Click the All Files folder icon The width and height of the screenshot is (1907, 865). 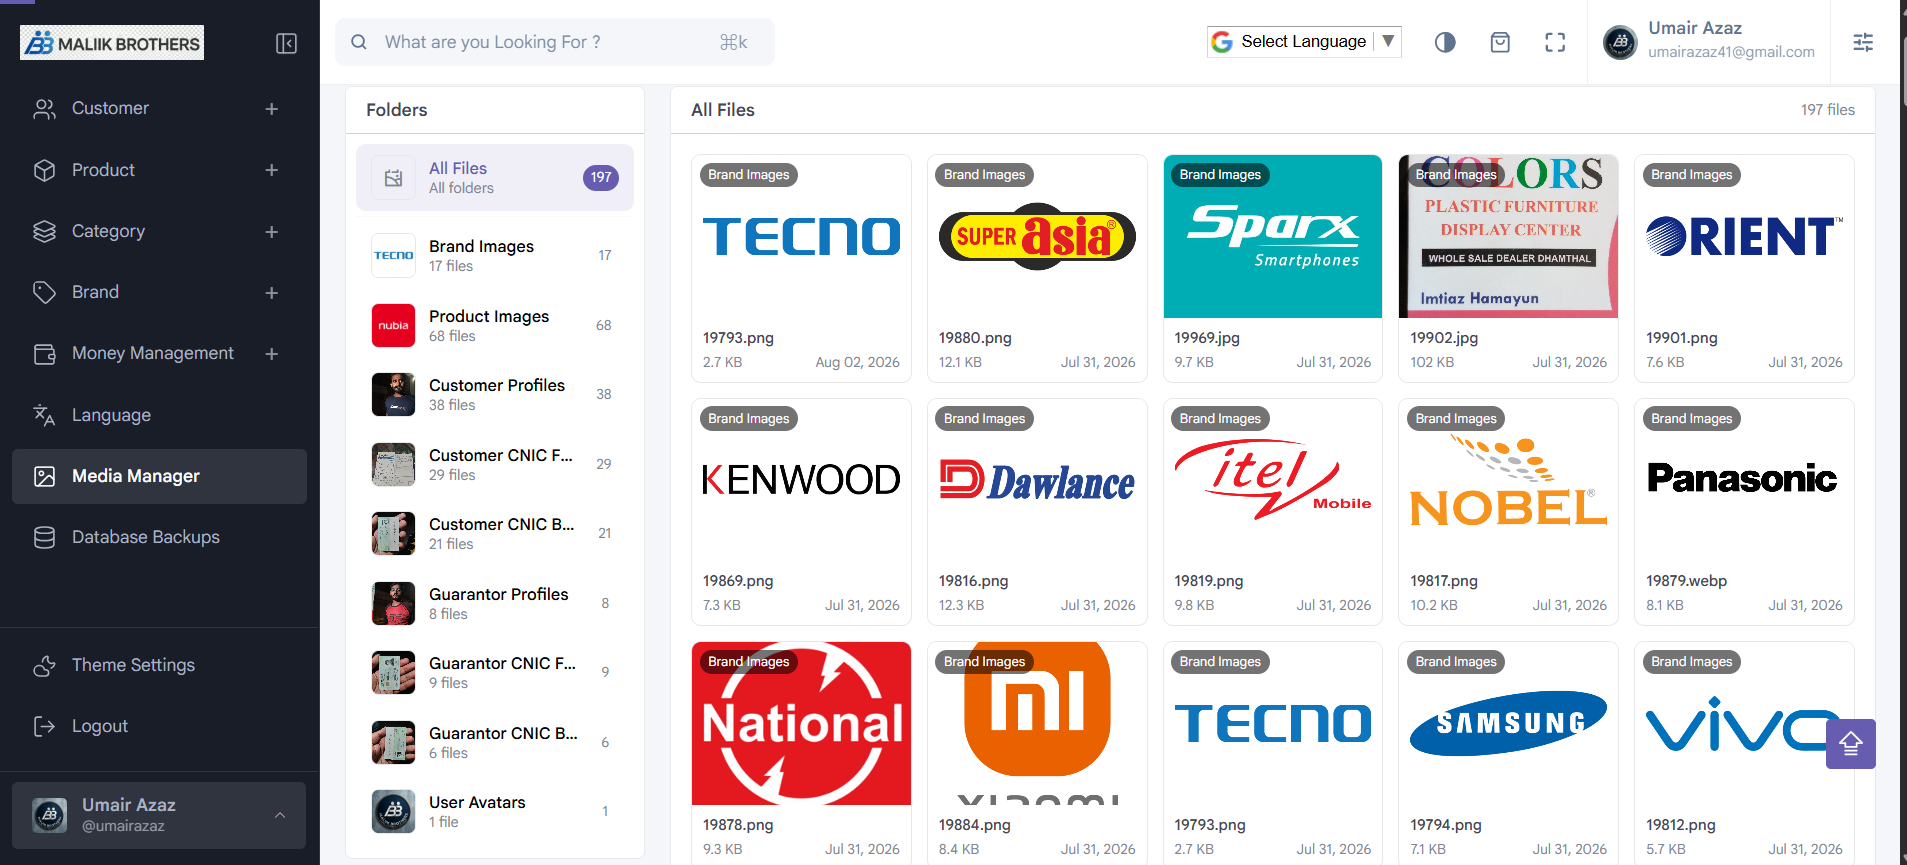click(x=394, y=178)
